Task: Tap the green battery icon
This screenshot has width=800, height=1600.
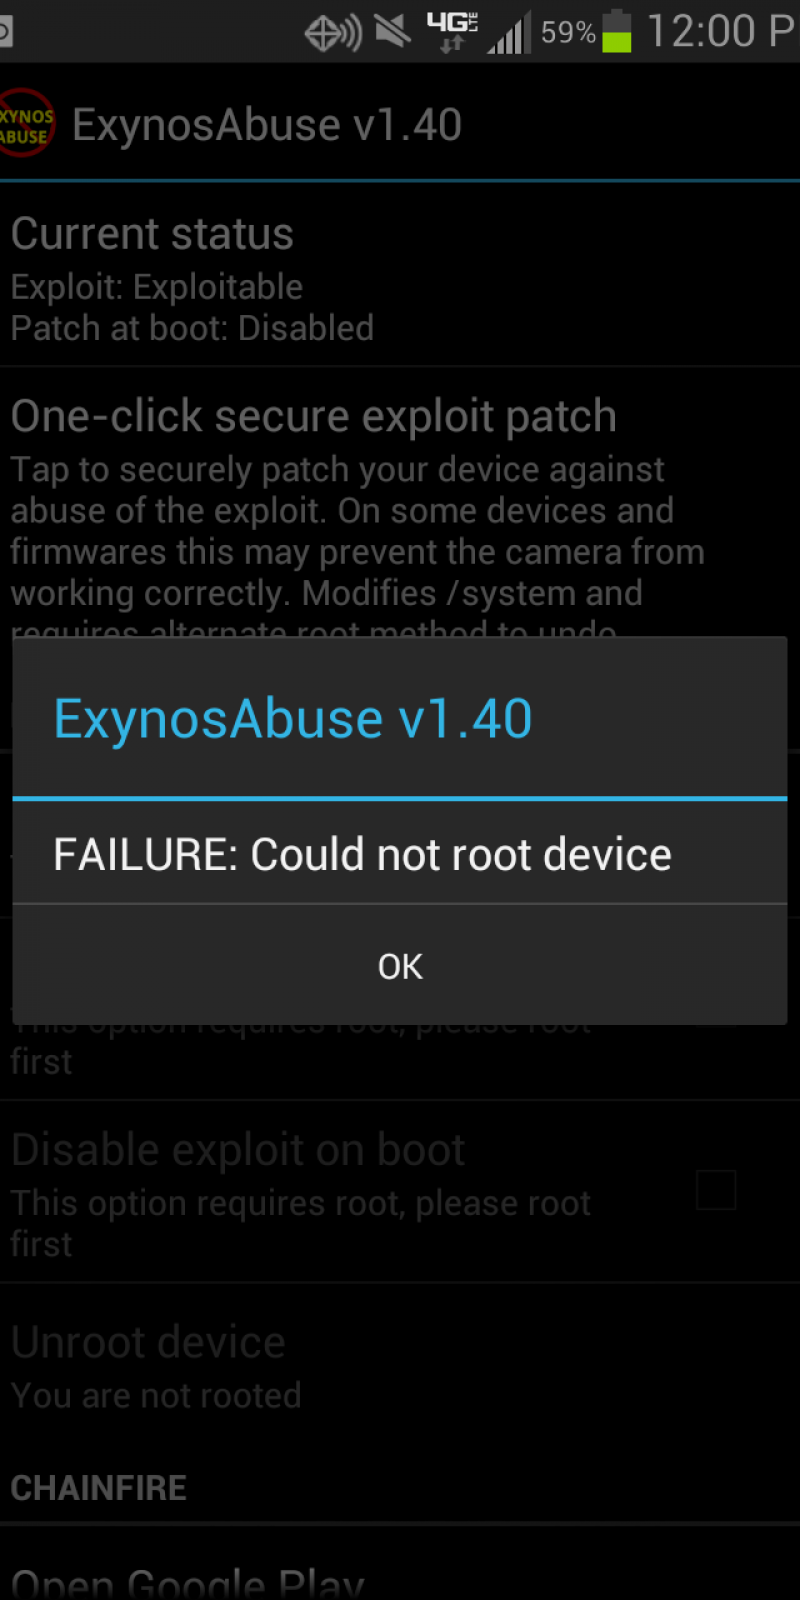Action: 617,32
